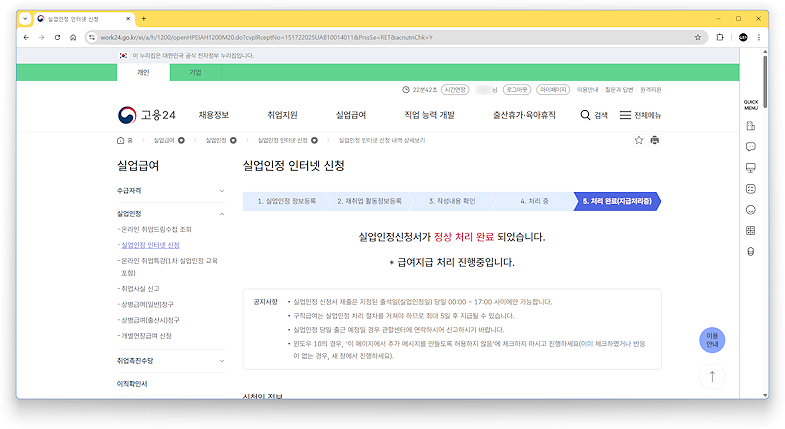Click the 고용24 logo
This screenshot has width=785, height=429.
[x=147, y=115]
